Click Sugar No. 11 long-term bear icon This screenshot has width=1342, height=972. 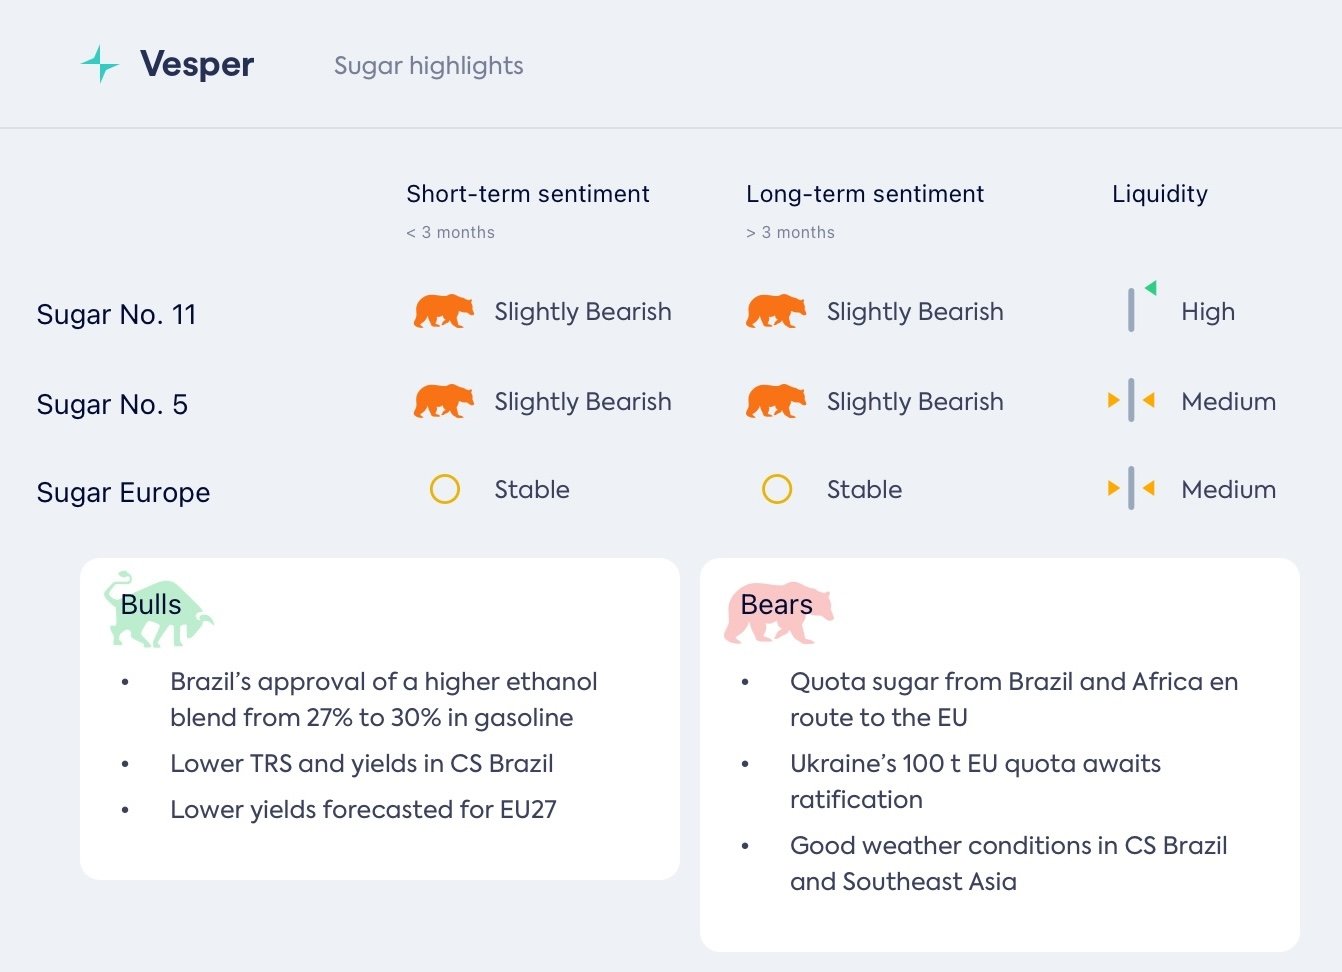tap(776, 311)
